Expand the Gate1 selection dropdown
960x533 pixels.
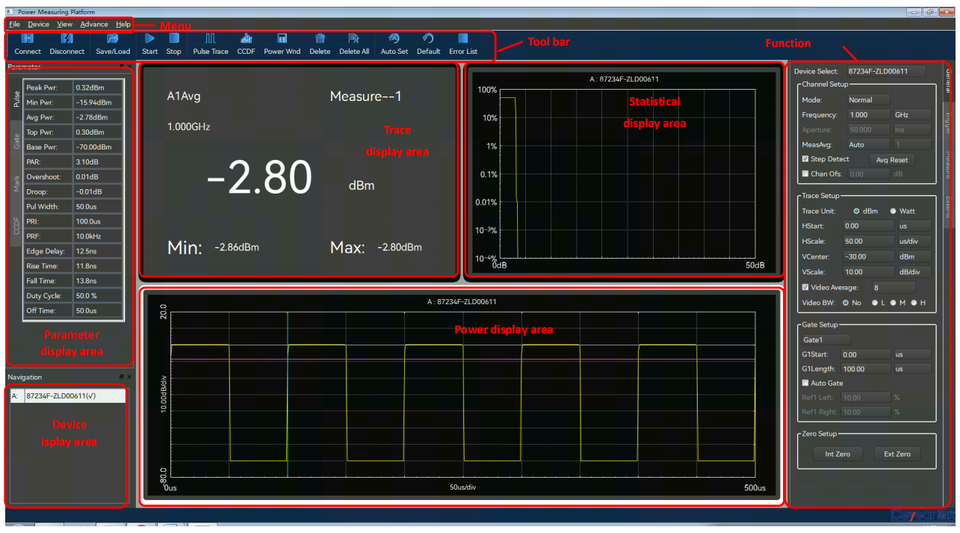[825, 340]
